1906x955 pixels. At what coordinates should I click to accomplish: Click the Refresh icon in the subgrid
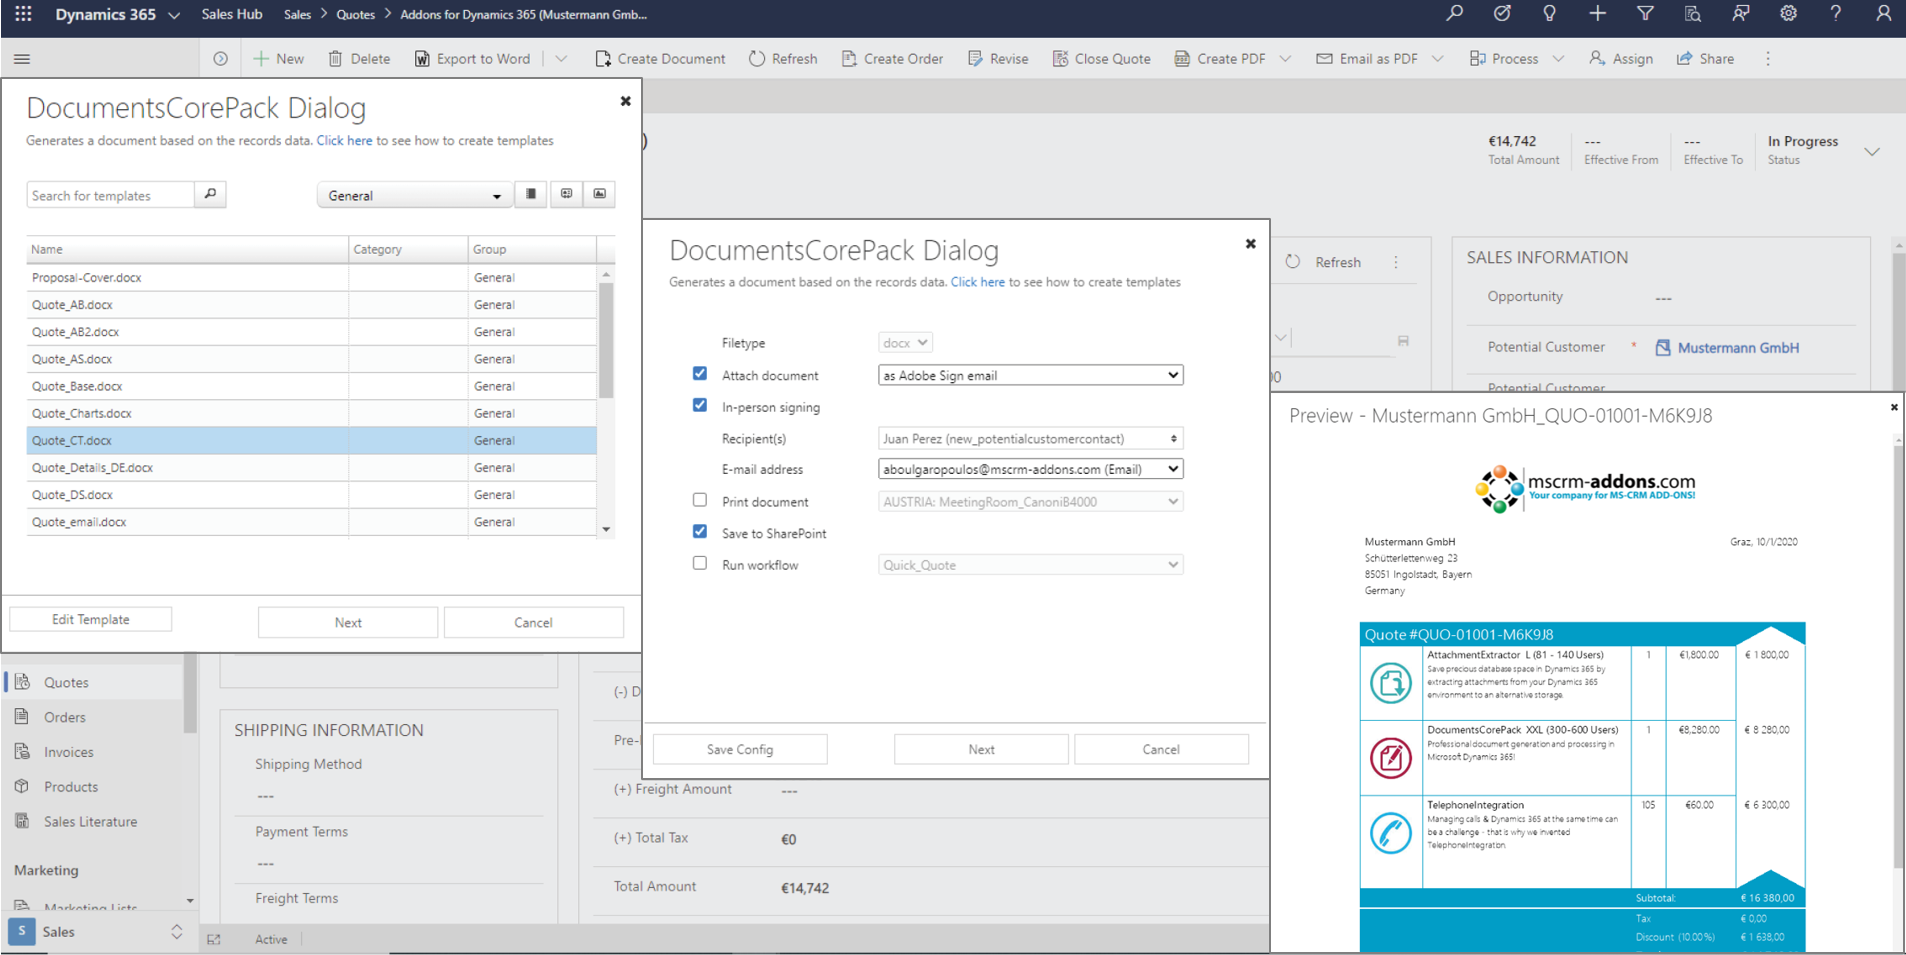tap(1293, 262)
